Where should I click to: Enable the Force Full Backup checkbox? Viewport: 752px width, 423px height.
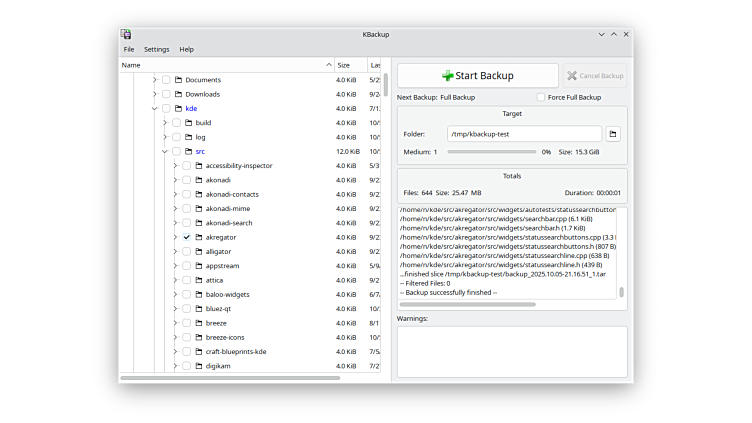point(541,98)
